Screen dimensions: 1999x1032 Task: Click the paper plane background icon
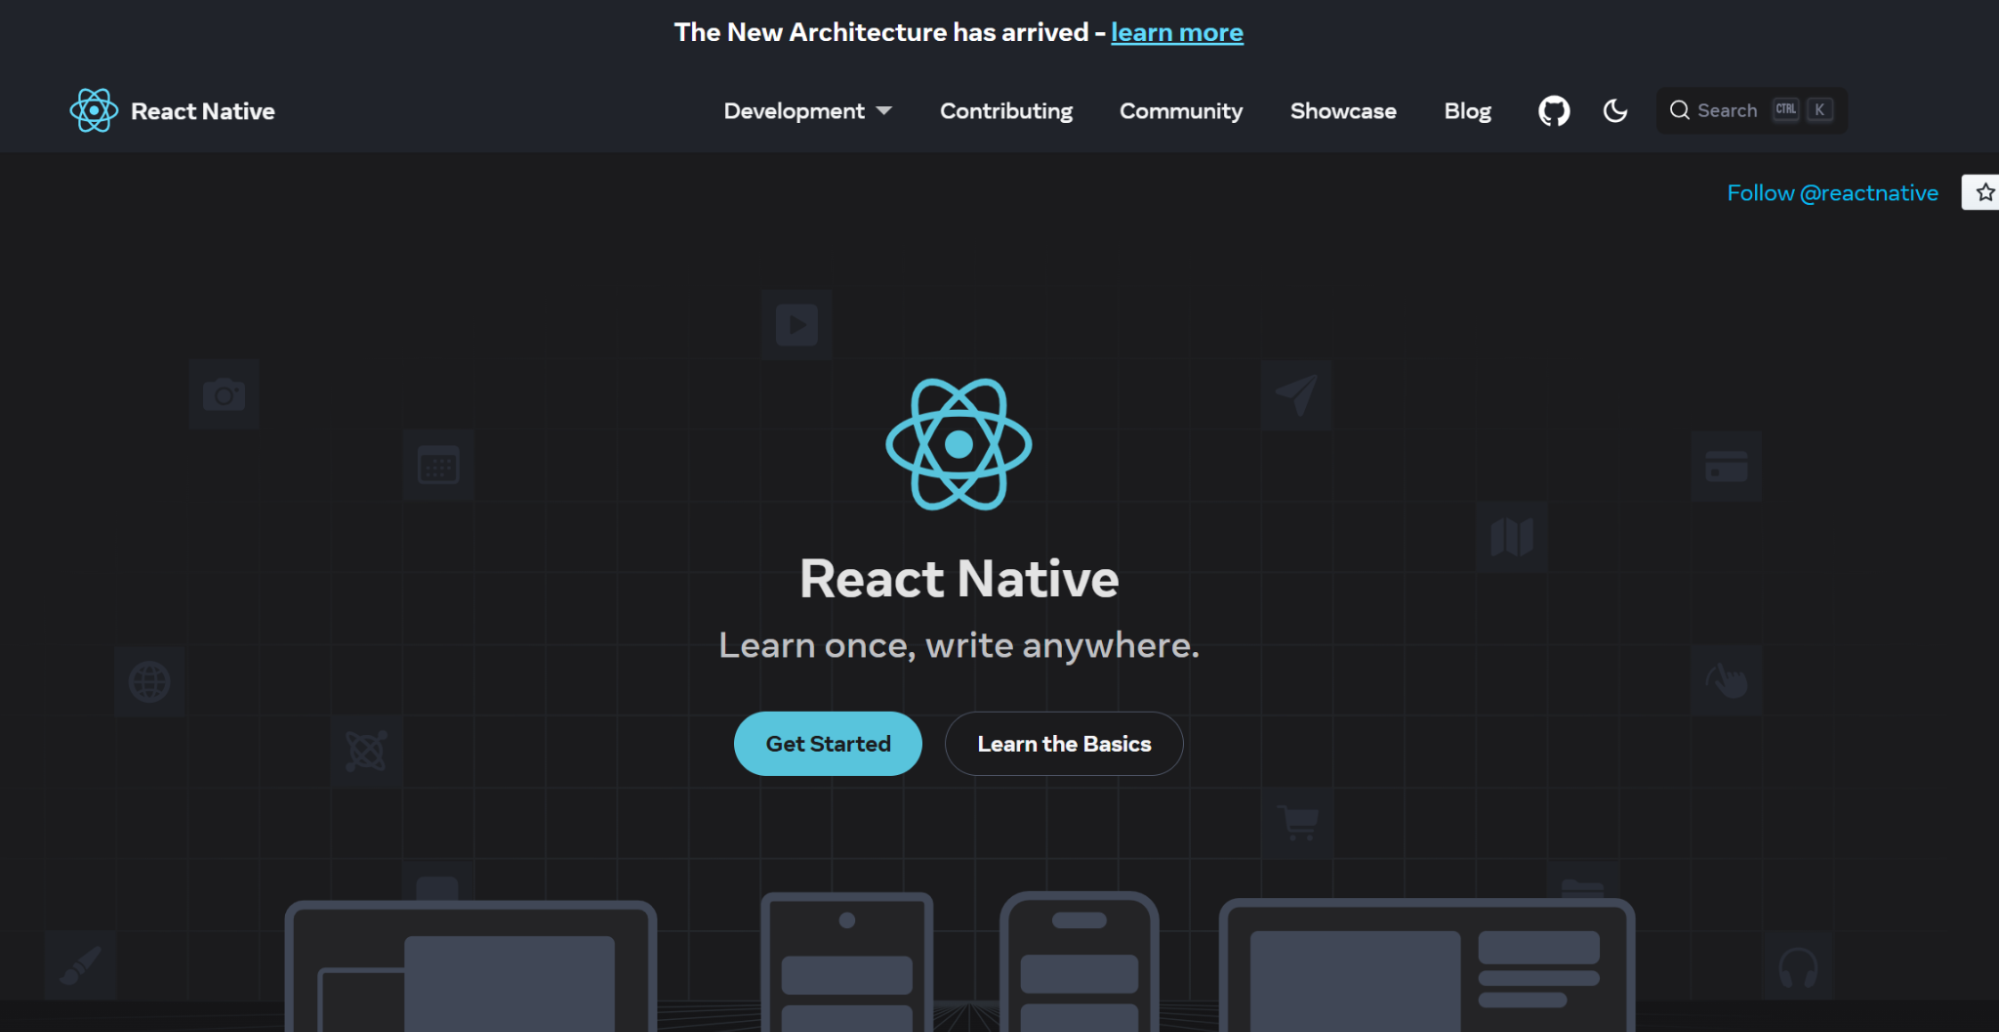pos(1297,393)
